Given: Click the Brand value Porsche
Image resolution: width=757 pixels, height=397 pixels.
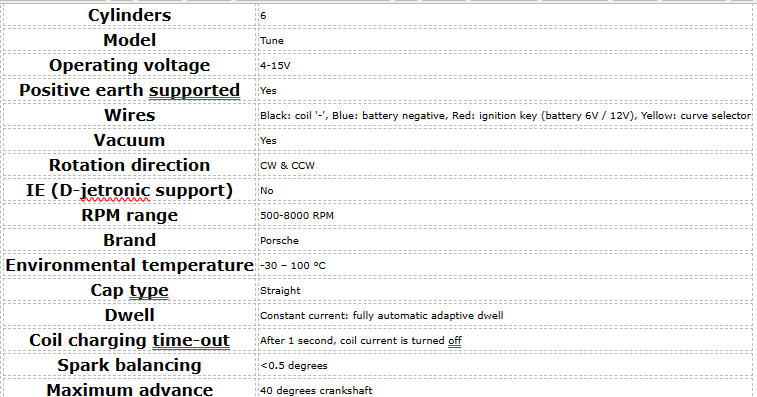Looking at the screenshot, I should (x=279, y=241).
